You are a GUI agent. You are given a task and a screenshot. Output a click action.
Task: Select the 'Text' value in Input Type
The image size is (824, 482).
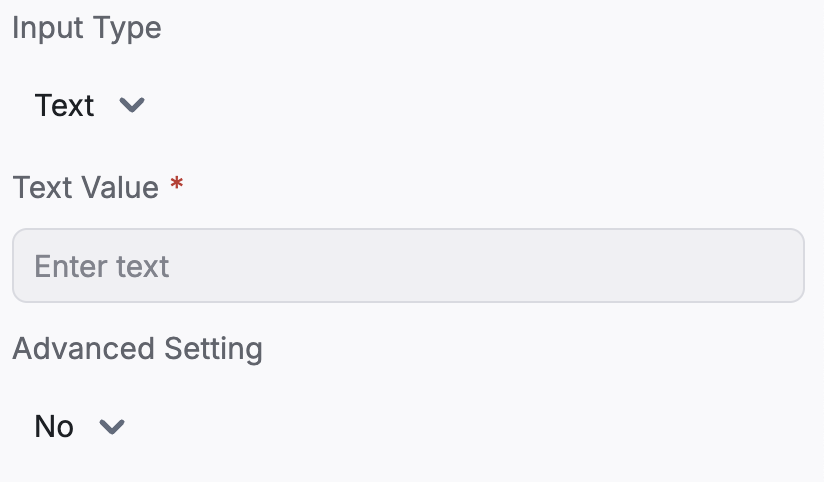tap(64, 105)
